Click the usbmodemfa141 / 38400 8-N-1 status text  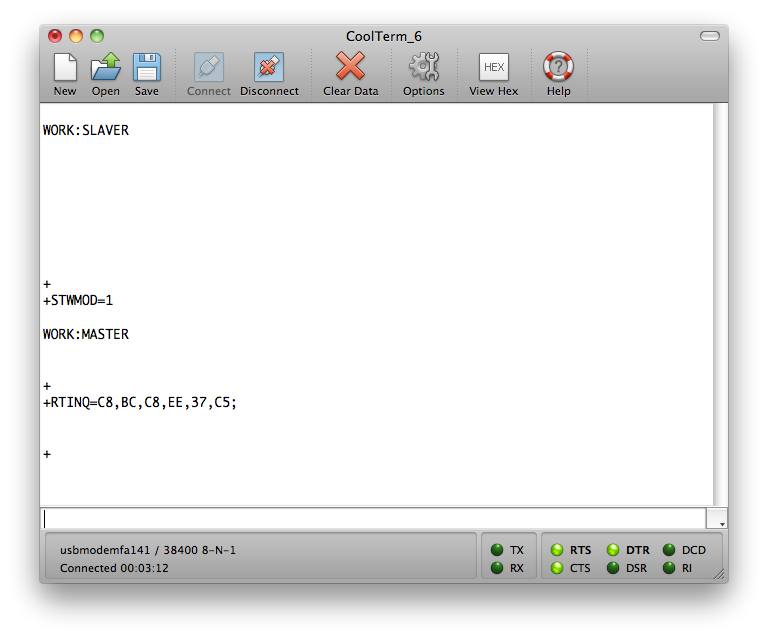[x=148, y=550]
